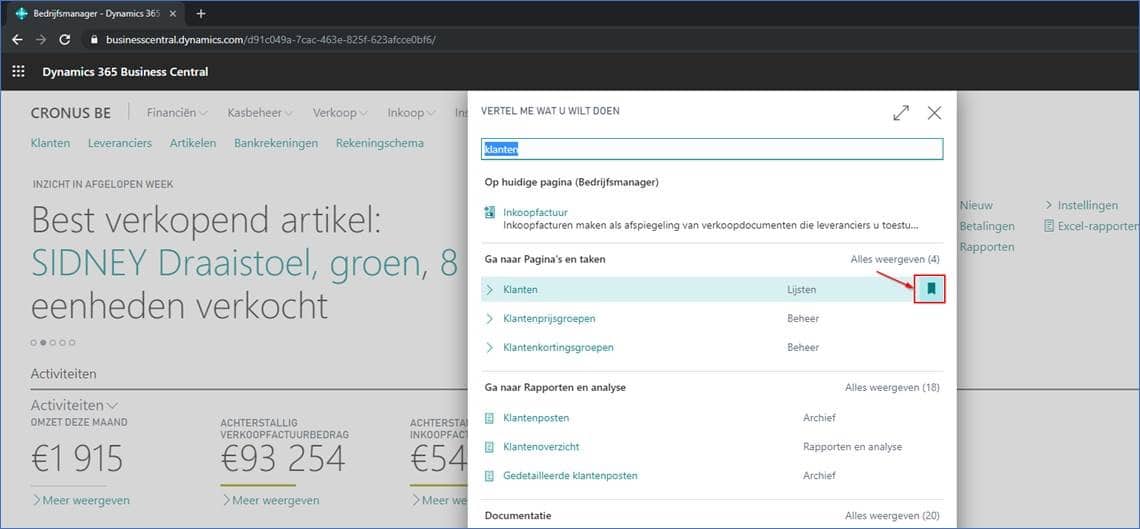Select the first headline carousel dot

[33, 342]
